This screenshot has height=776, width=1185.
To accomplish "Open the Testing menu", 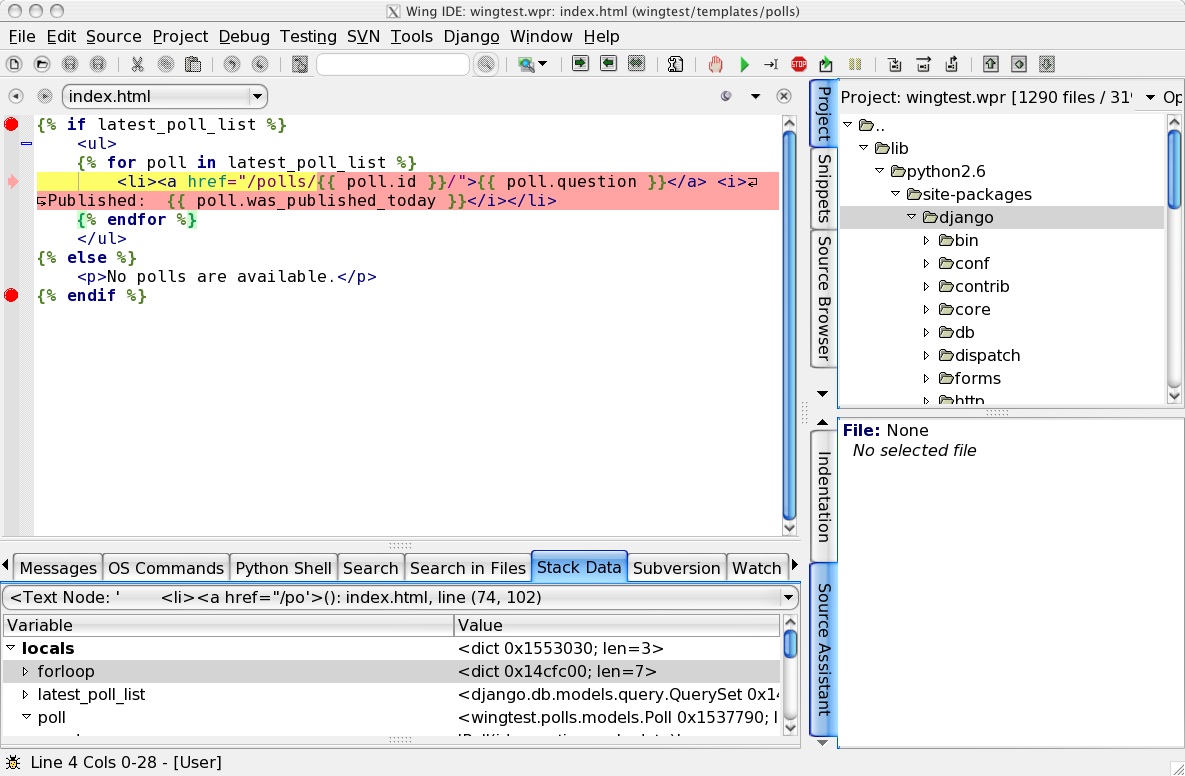I will [308, 36].
